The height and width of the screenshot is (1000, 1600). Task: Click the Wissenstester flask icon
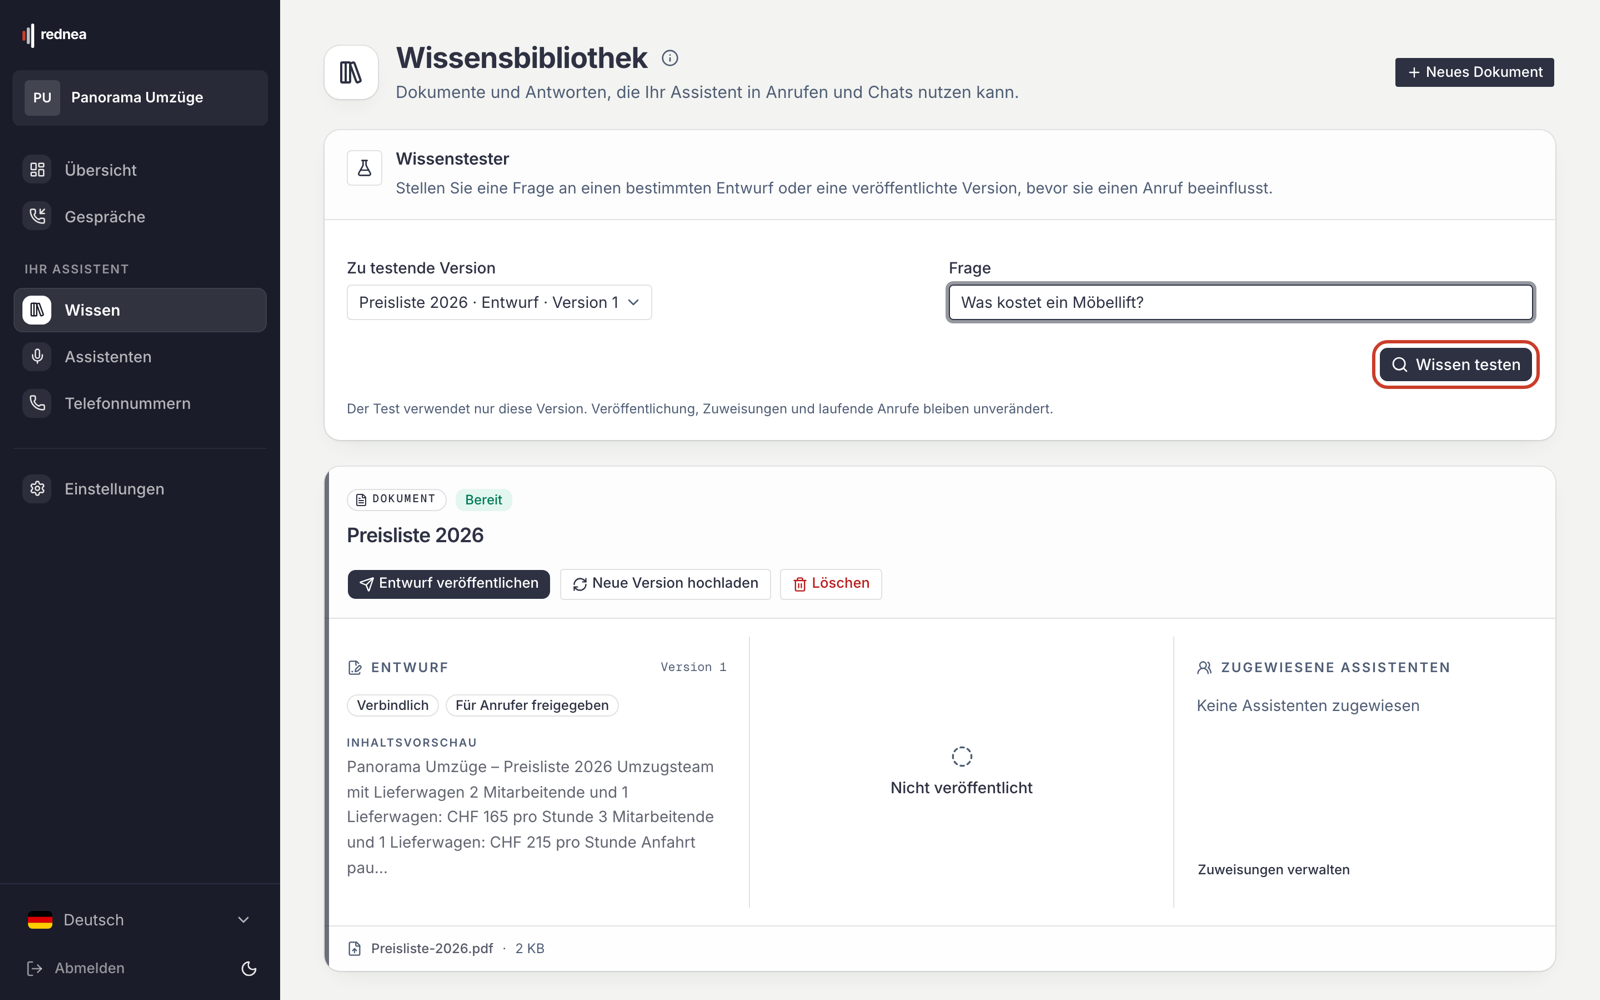(x=364, y=168)
